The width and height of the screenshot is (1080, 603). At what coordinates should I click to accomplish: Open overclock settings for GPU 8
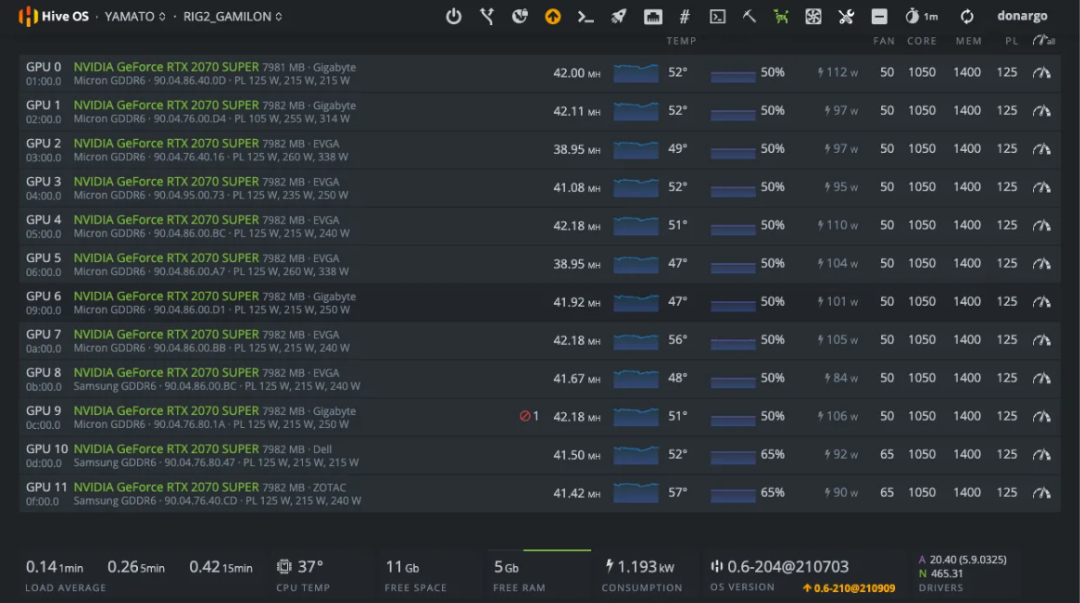click(x=1041, y=378)
